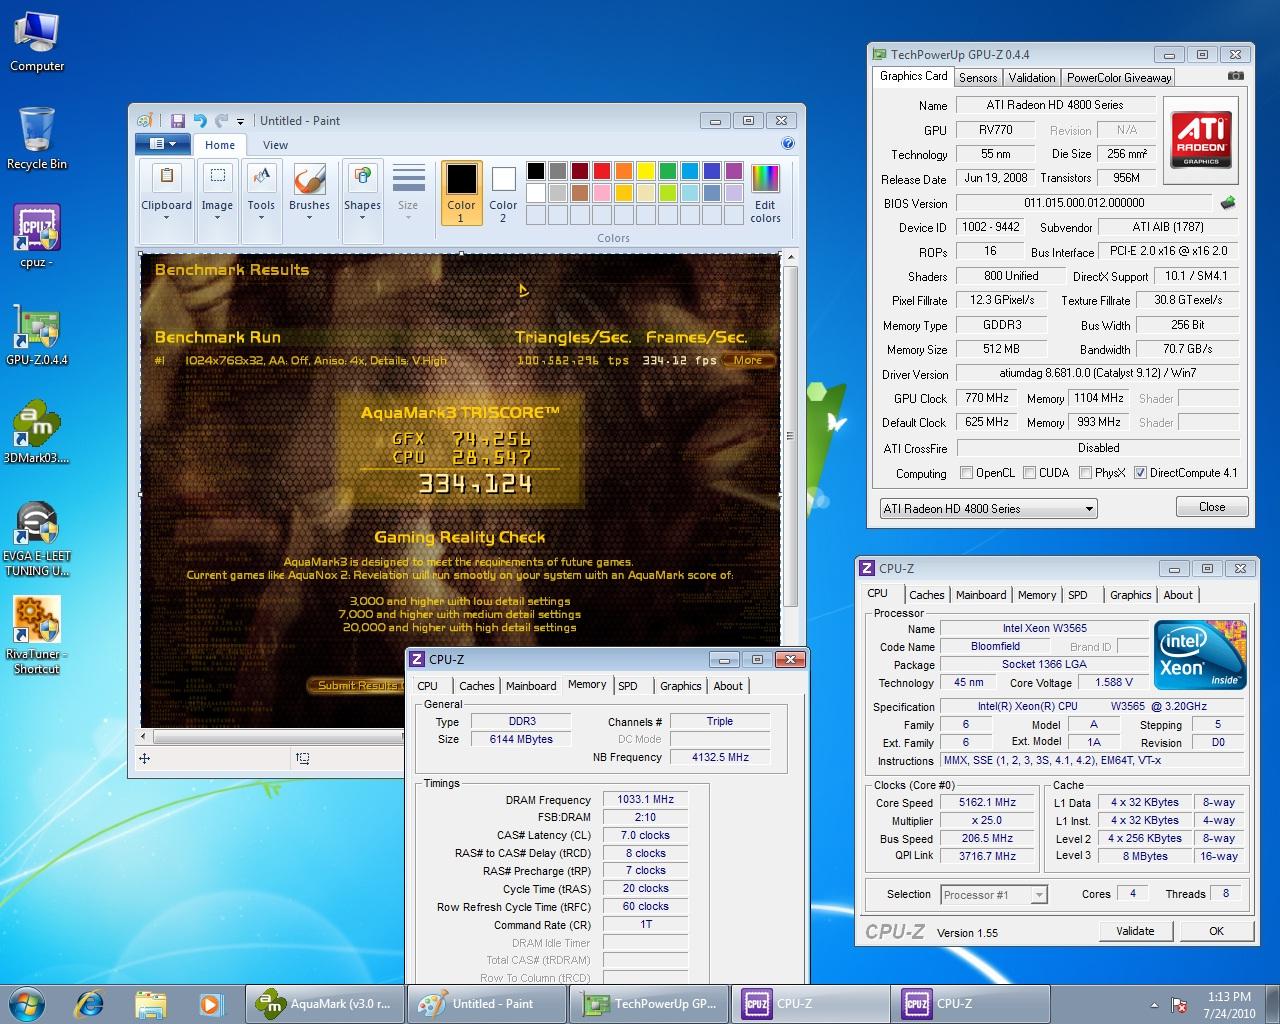
Task: Toggle the DirectCompute 4.1 checkbox
Action: [x=1140, y=473]
